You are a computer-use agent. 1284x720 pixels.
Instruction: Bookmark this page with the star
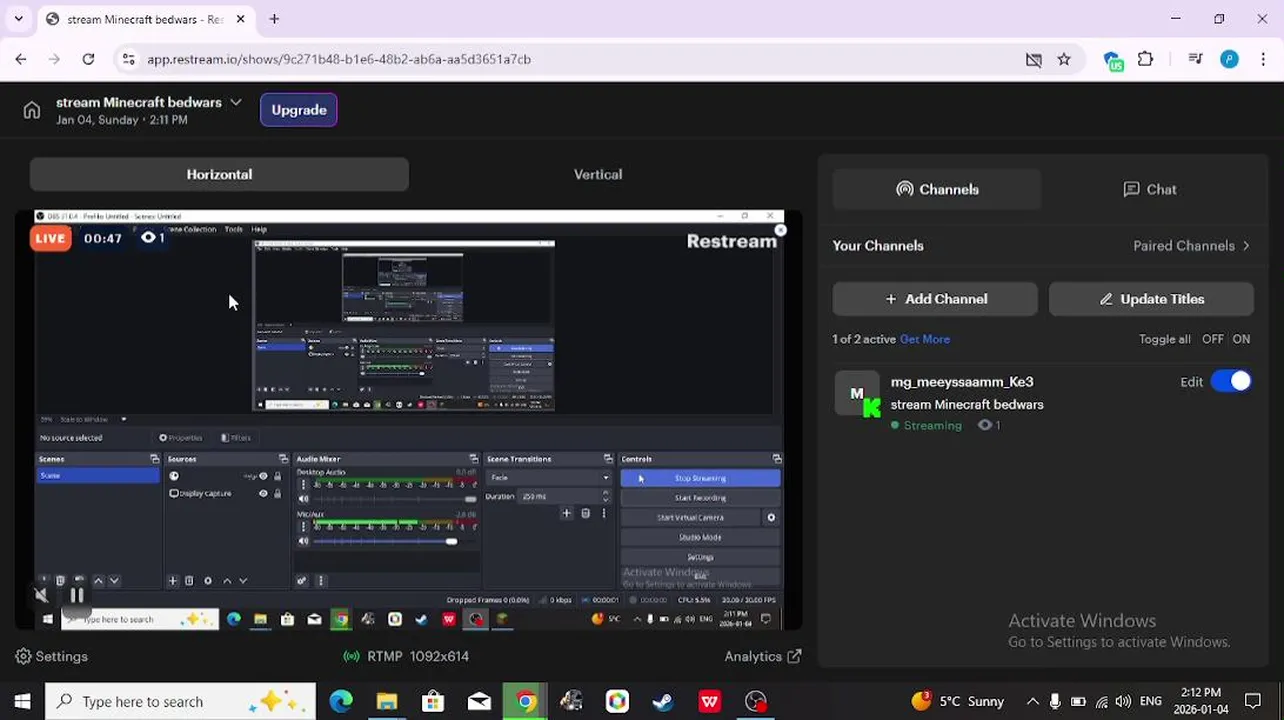tap(1064, 59)
